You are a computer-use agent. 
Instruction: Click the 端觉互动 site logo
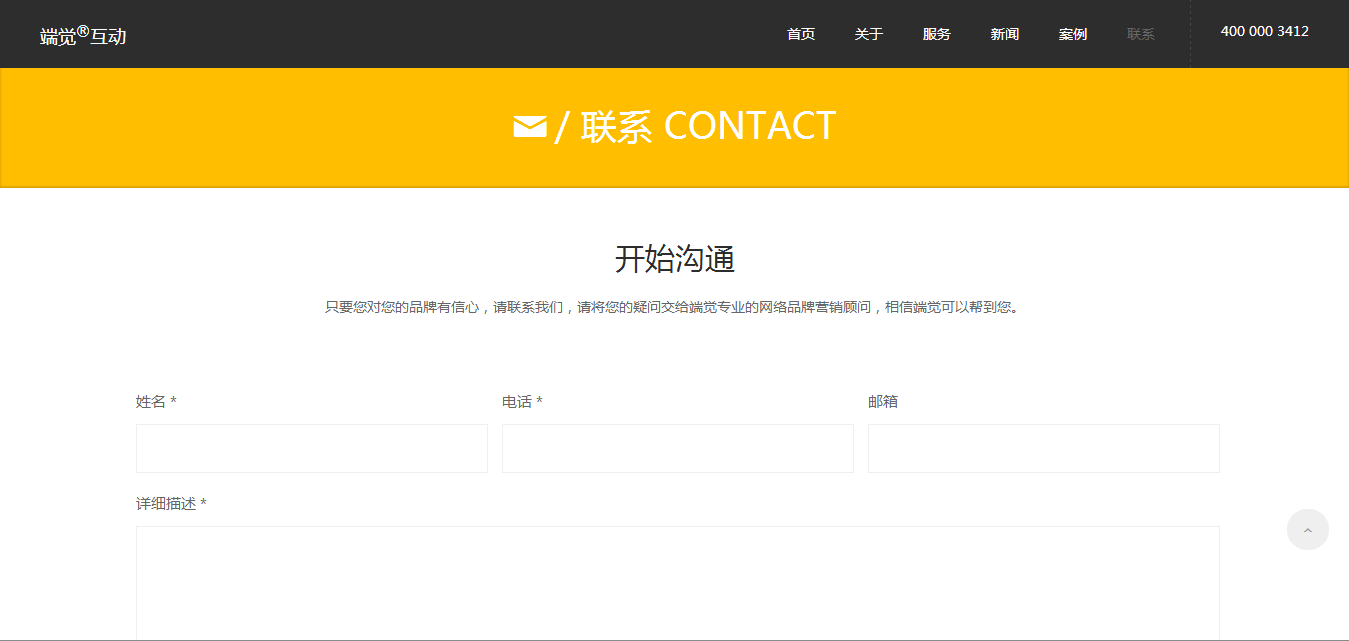[x=83, y=36]
